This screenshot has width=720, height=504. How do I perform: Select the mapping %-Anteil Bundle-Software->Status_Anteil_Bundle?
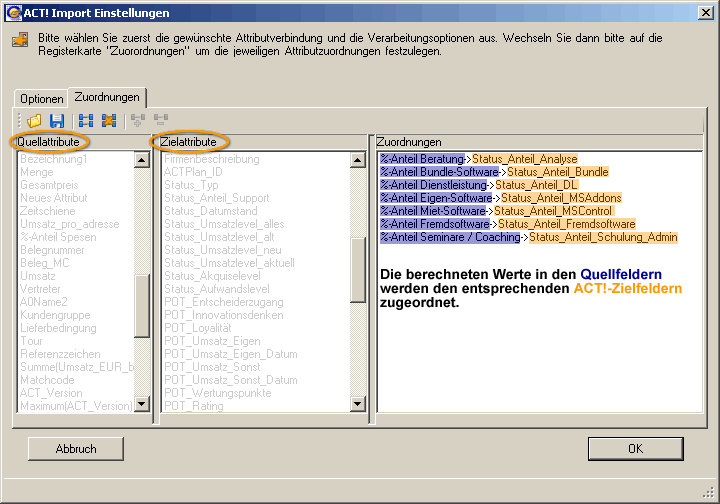[x=494, y=172]
